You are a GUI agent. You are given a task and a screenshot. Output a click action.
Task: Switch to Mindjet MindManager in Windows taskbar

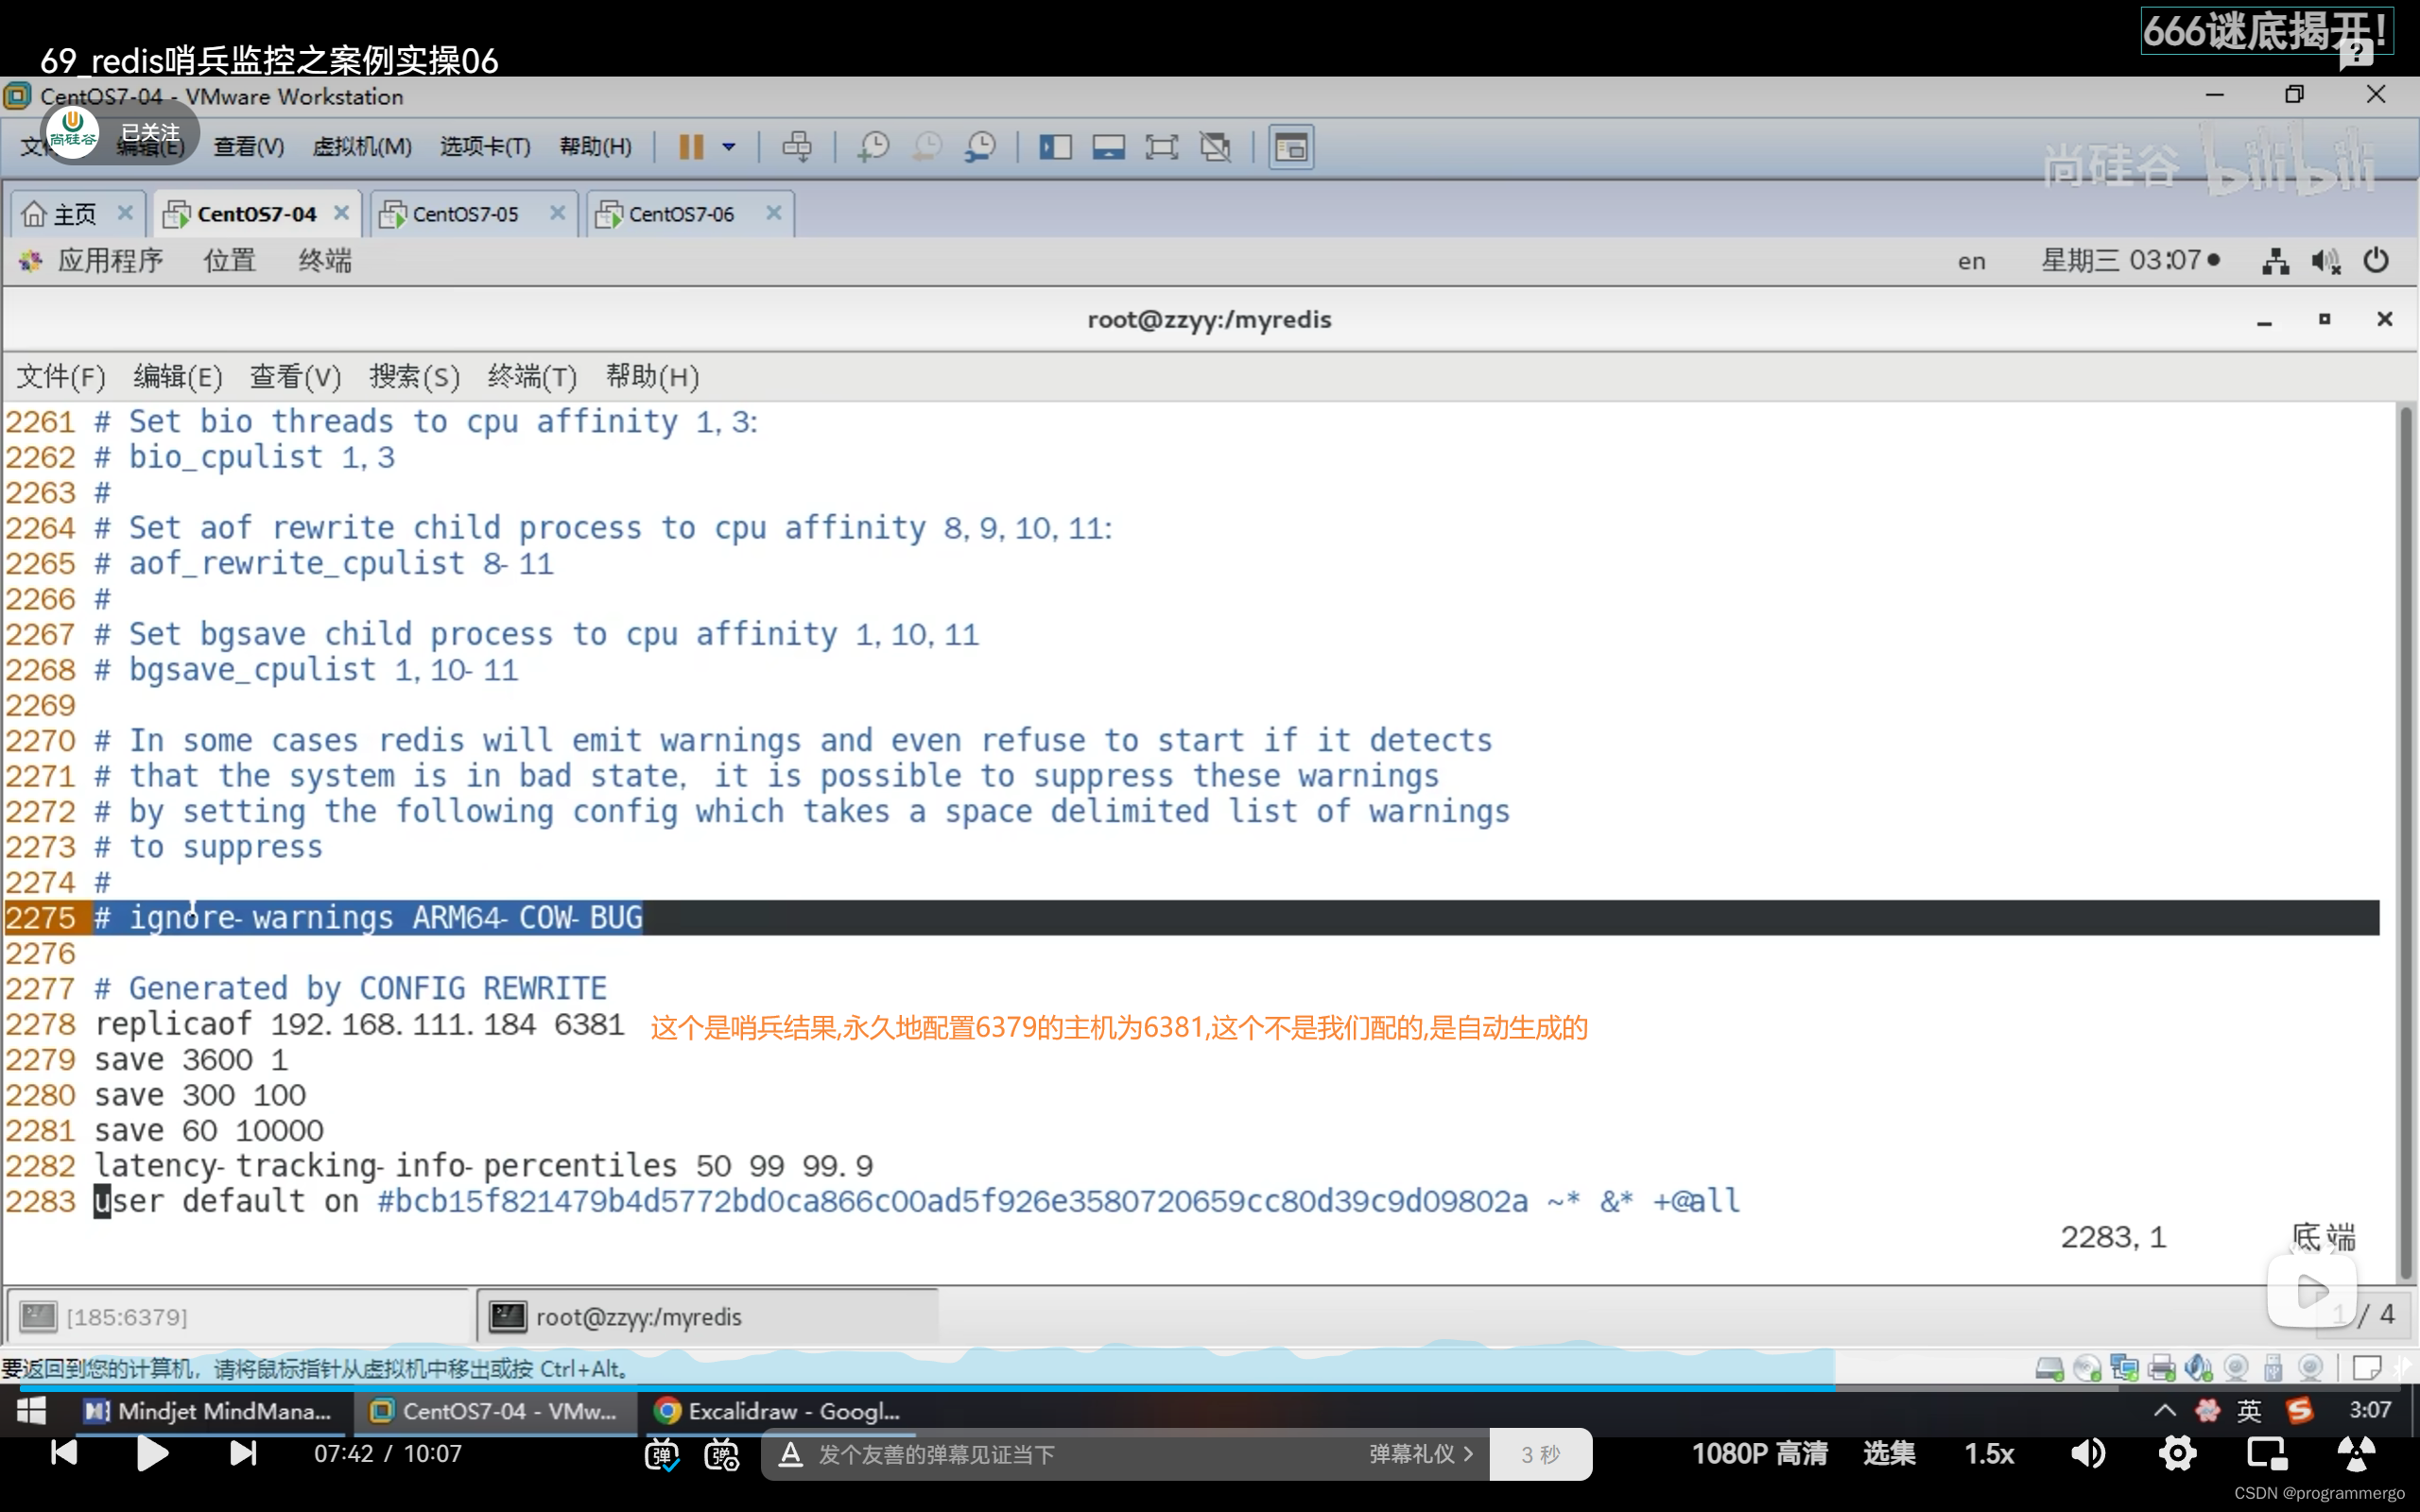point(208,1411)
